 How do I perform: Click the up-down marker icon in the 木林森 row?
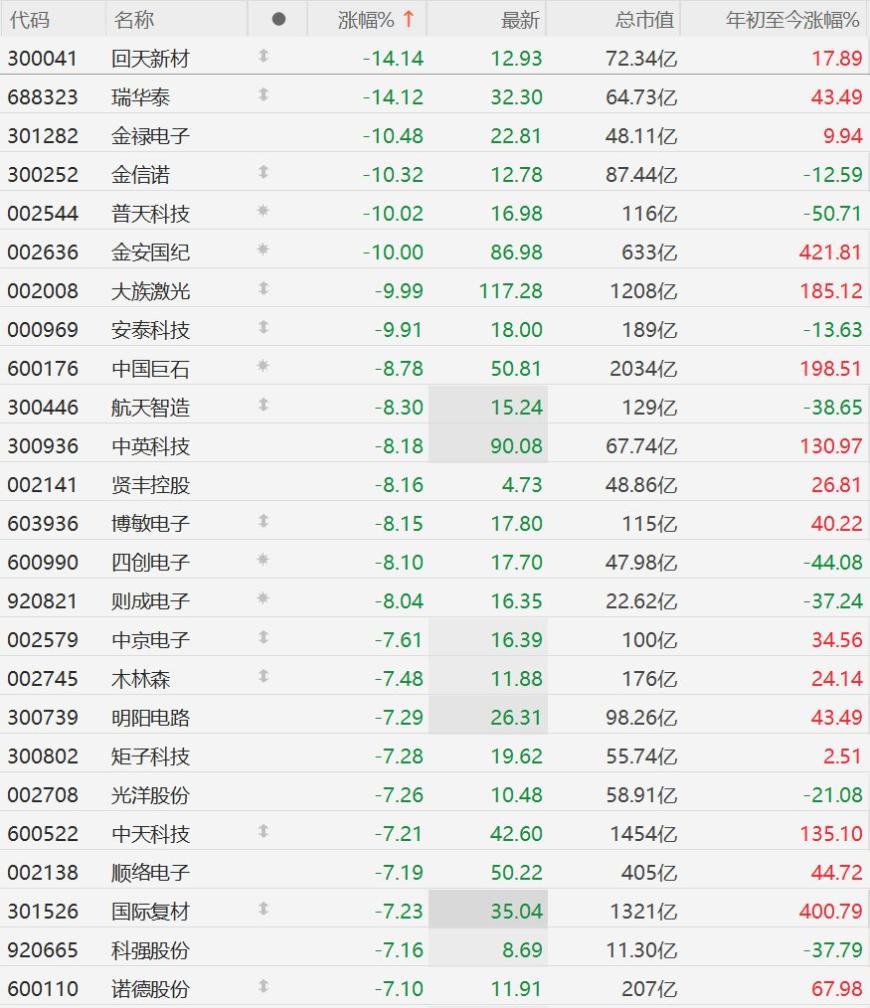[x=263, y=676]
